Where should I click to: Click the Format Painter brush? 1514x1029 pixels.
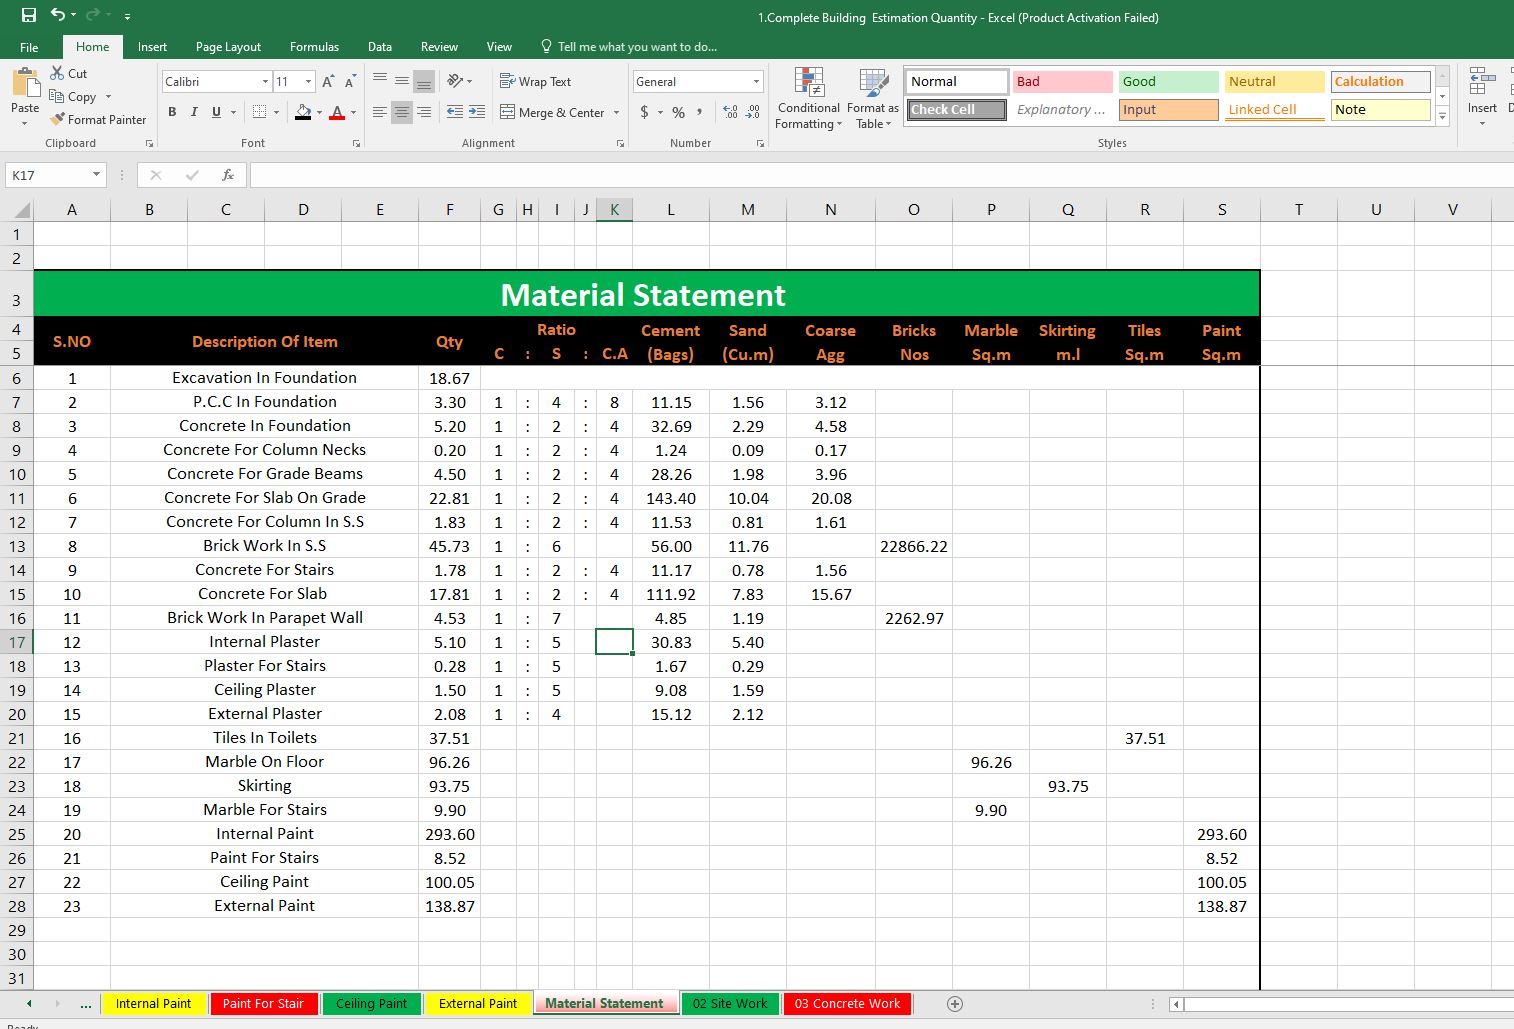click(x=98, y=119)
